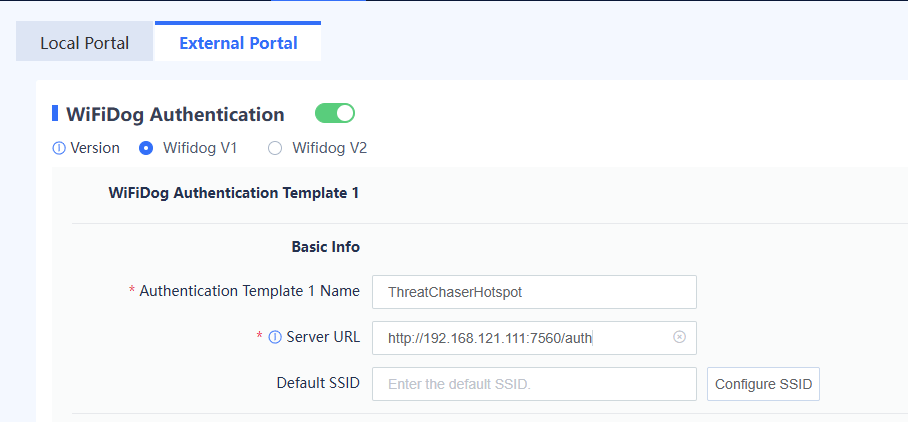Click the WiFiDog Authentication Template 1 header
The height and width of the screenshot is (422, 908).
click(233, 193)
